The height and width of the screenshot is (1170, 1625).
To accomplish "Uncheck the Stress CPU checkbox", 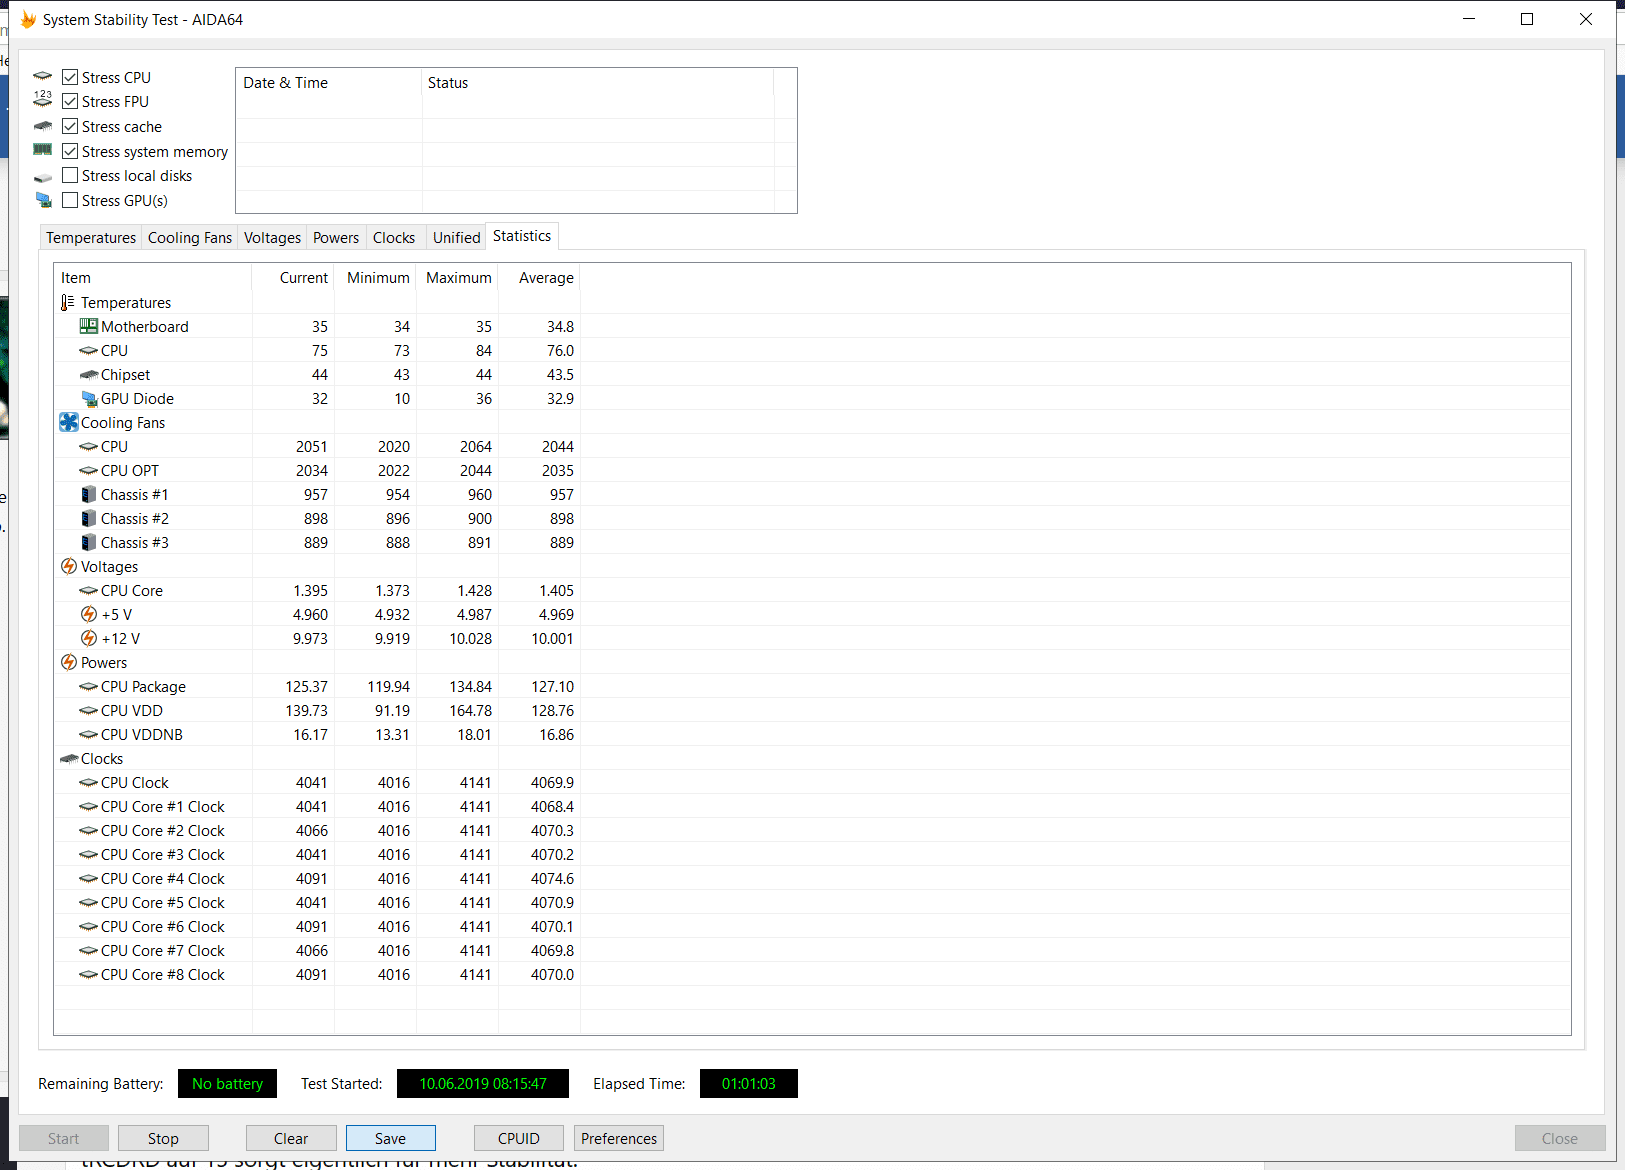I will (x=70, y=77).
